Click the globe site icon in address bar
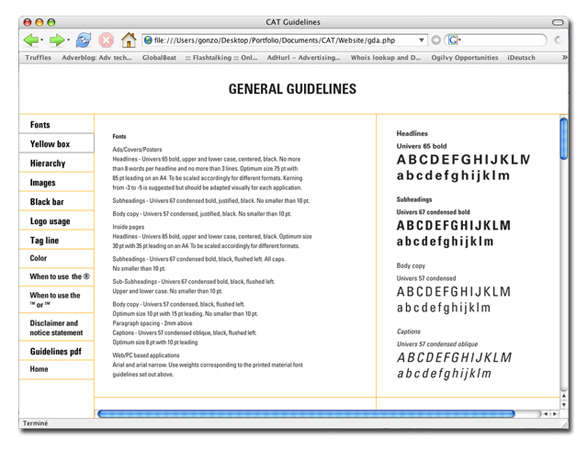The image size is (588, 450). coord(148,40)
